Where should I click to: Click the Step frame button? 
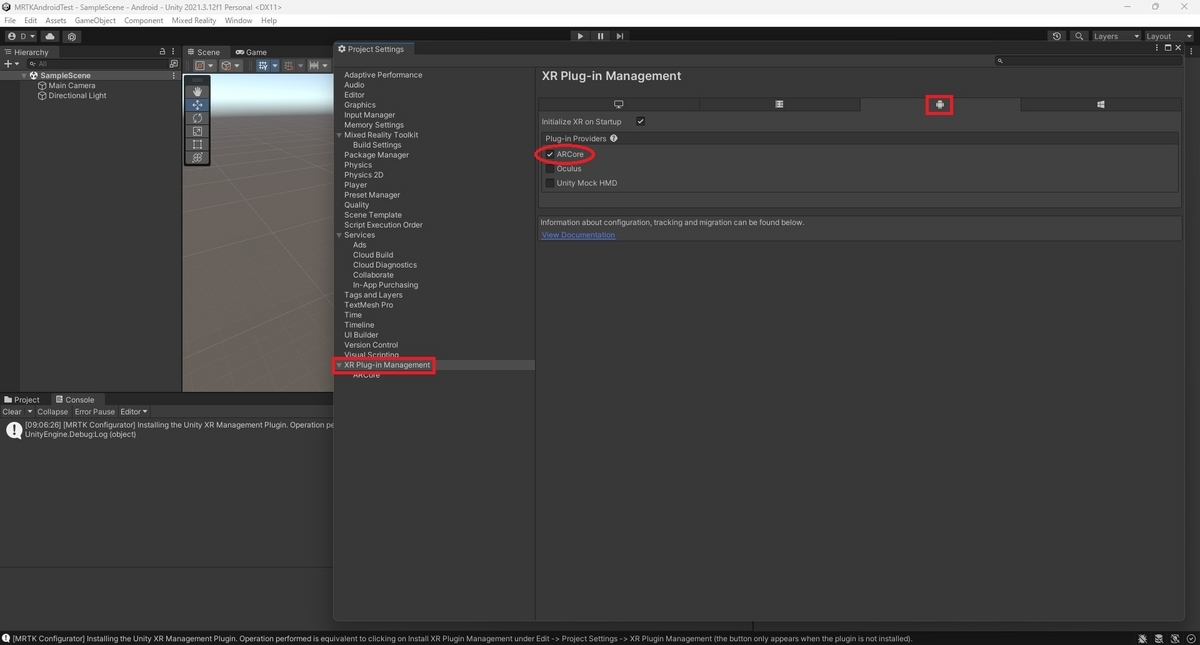[620, 36]
